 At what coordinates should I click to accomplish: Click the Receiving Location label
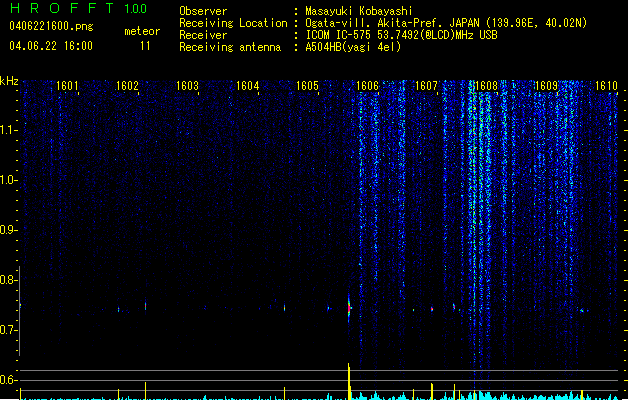(x=233, y=23)
